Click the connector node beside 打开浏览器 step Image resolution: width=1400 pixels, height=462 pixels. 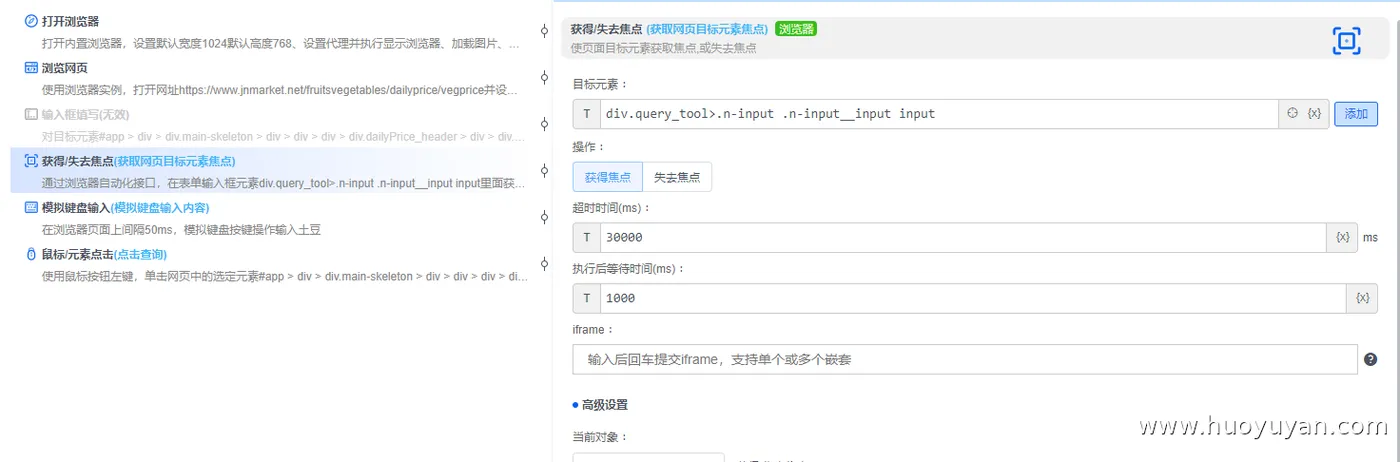coord(544,31)
